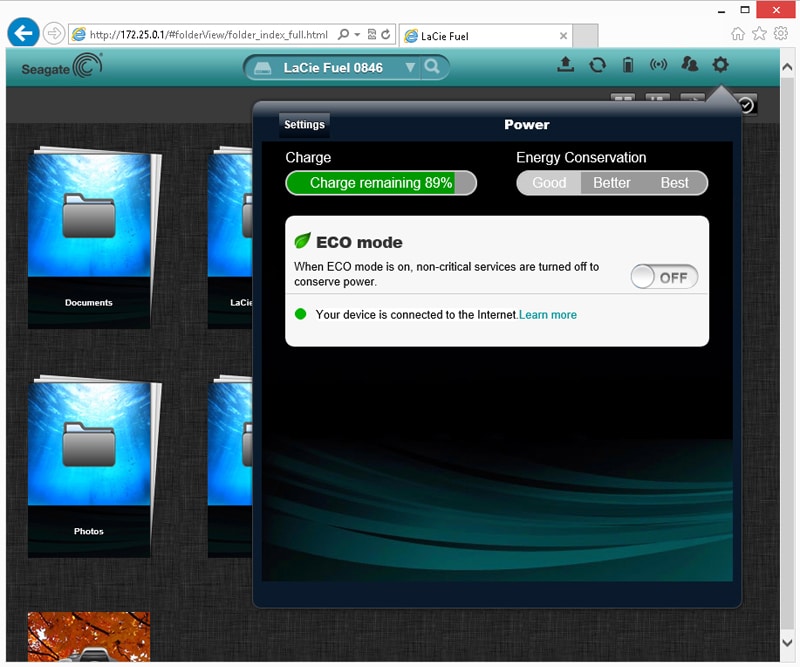Open the Learn more link
Viewport: 800px width, 667px height.
tap(547, 315)
